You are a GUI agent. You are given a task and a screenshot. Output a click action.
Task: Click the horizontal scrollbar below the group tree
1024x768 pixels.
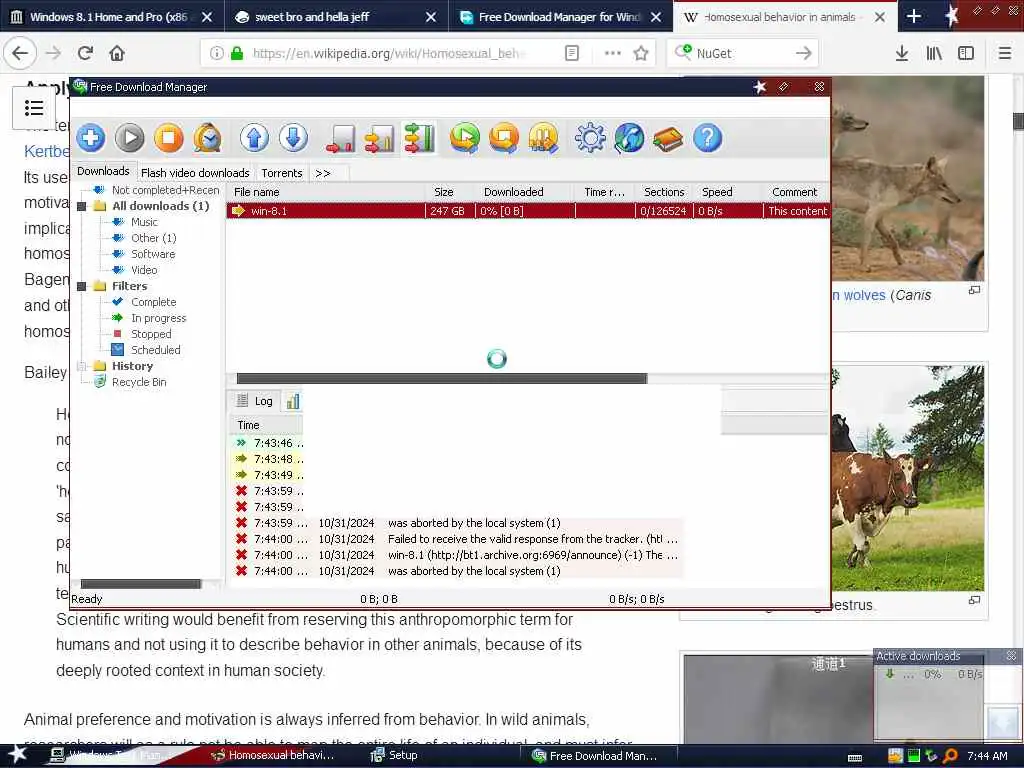(x=141, y=584)
